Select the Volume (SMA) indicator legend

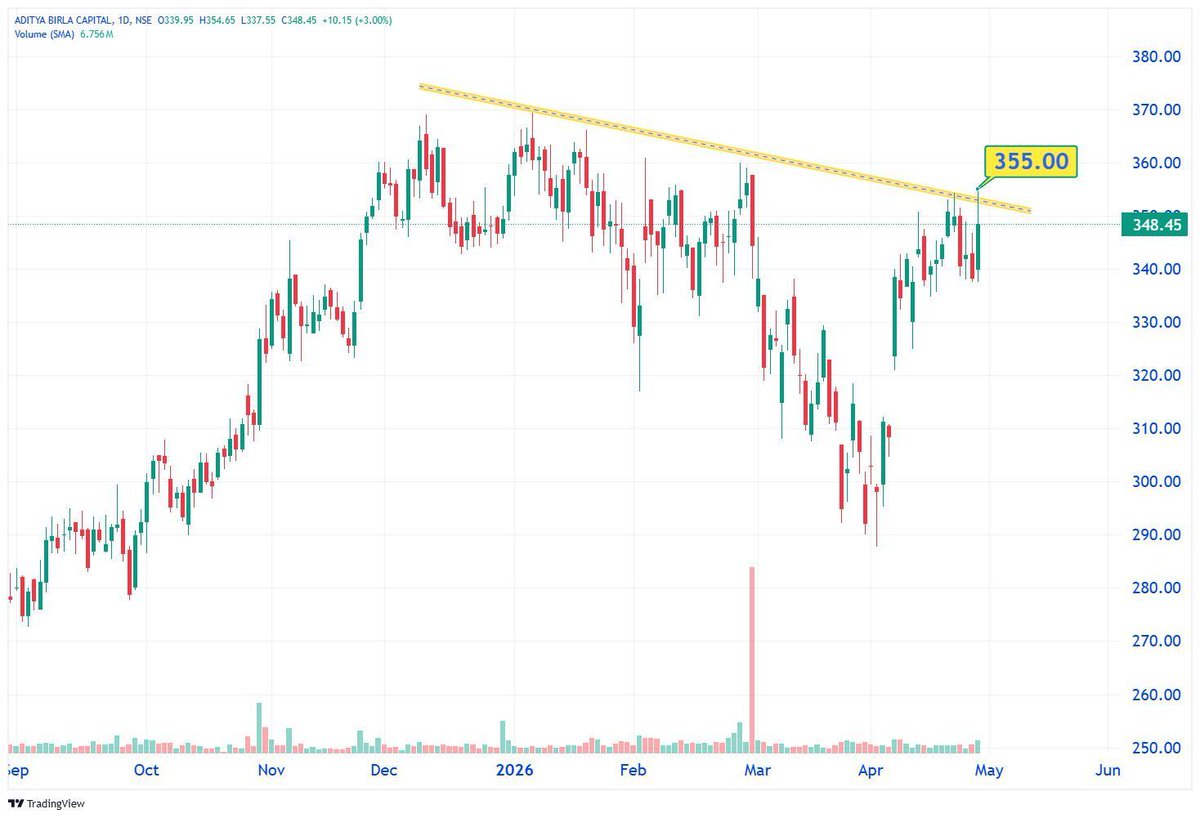45,31
